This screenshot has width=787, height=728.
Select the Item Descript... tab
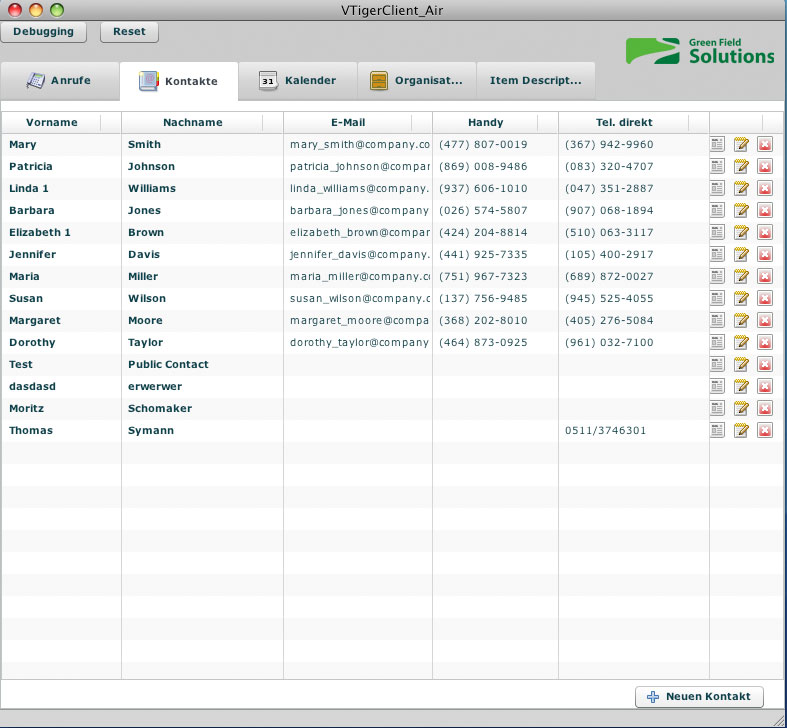point(535,81)
